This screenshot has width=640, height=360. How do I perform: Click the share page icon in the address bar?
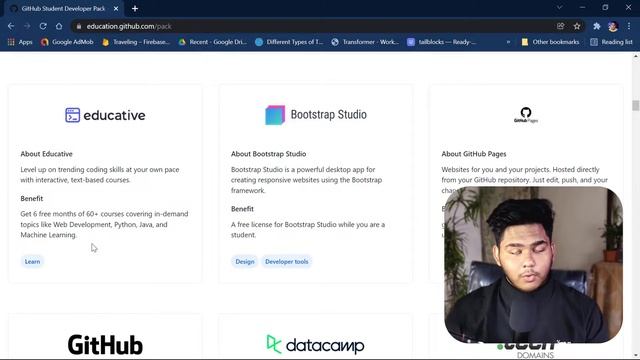tap(560, 26)
